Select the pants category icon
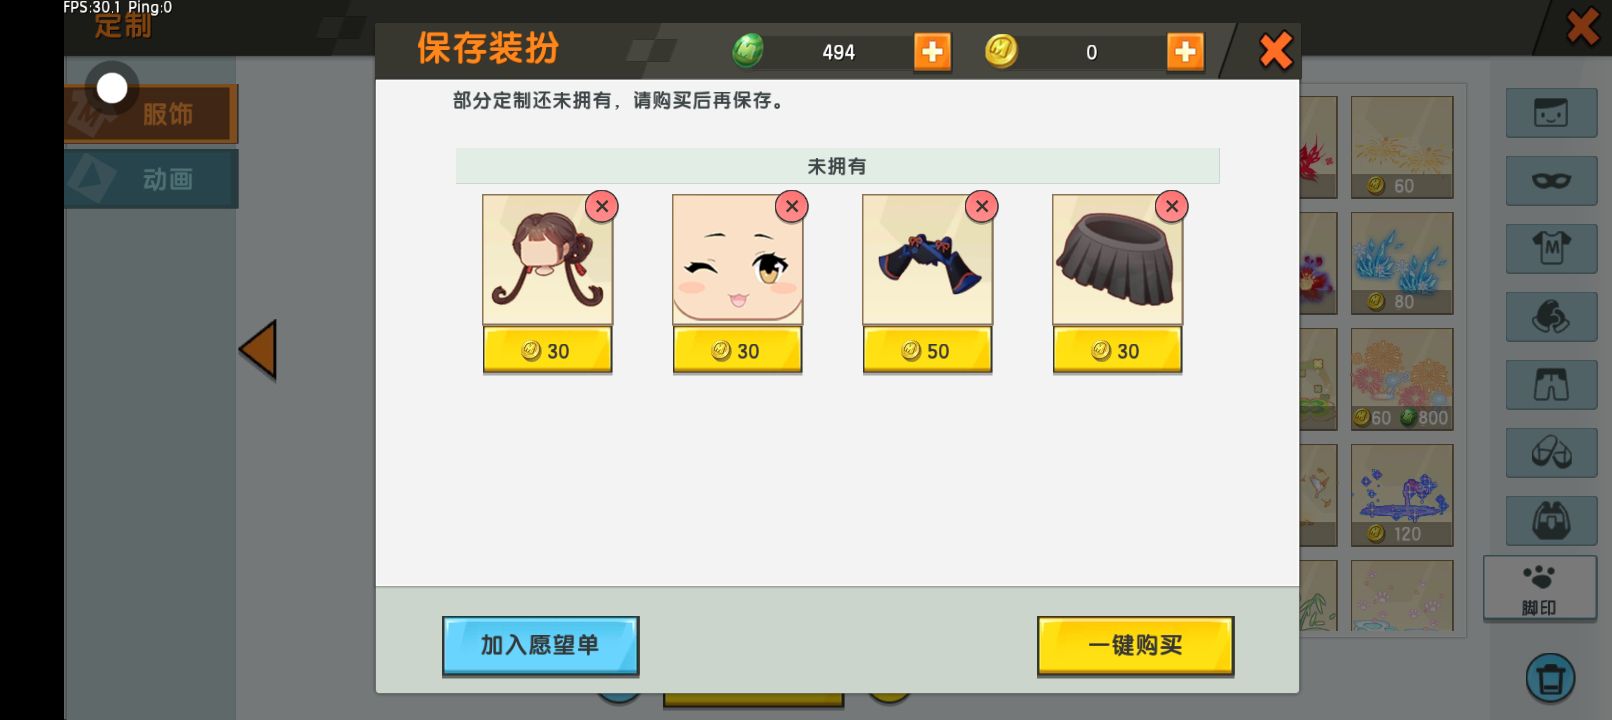 (x=1551, y=385)
